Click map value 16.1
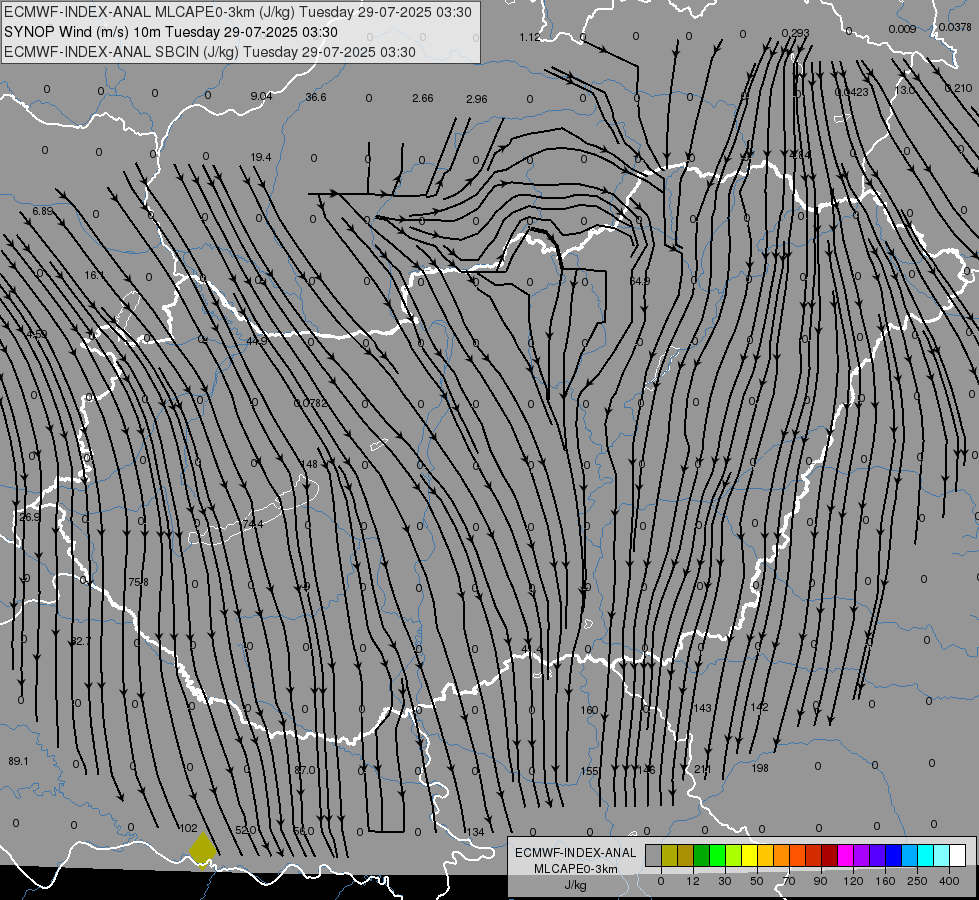Viewport: 979px width, 900px height. [x=94, y=275]
